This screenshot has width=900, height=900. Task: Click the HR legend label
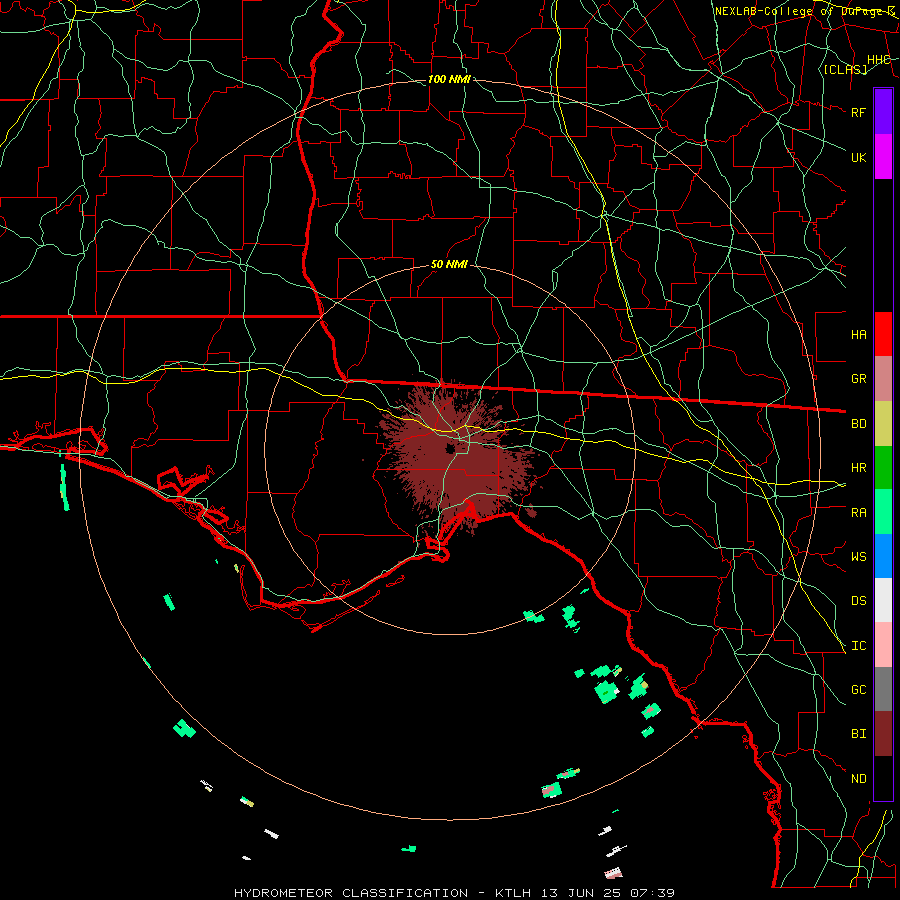pyautogui.click(x=858, y=468)
